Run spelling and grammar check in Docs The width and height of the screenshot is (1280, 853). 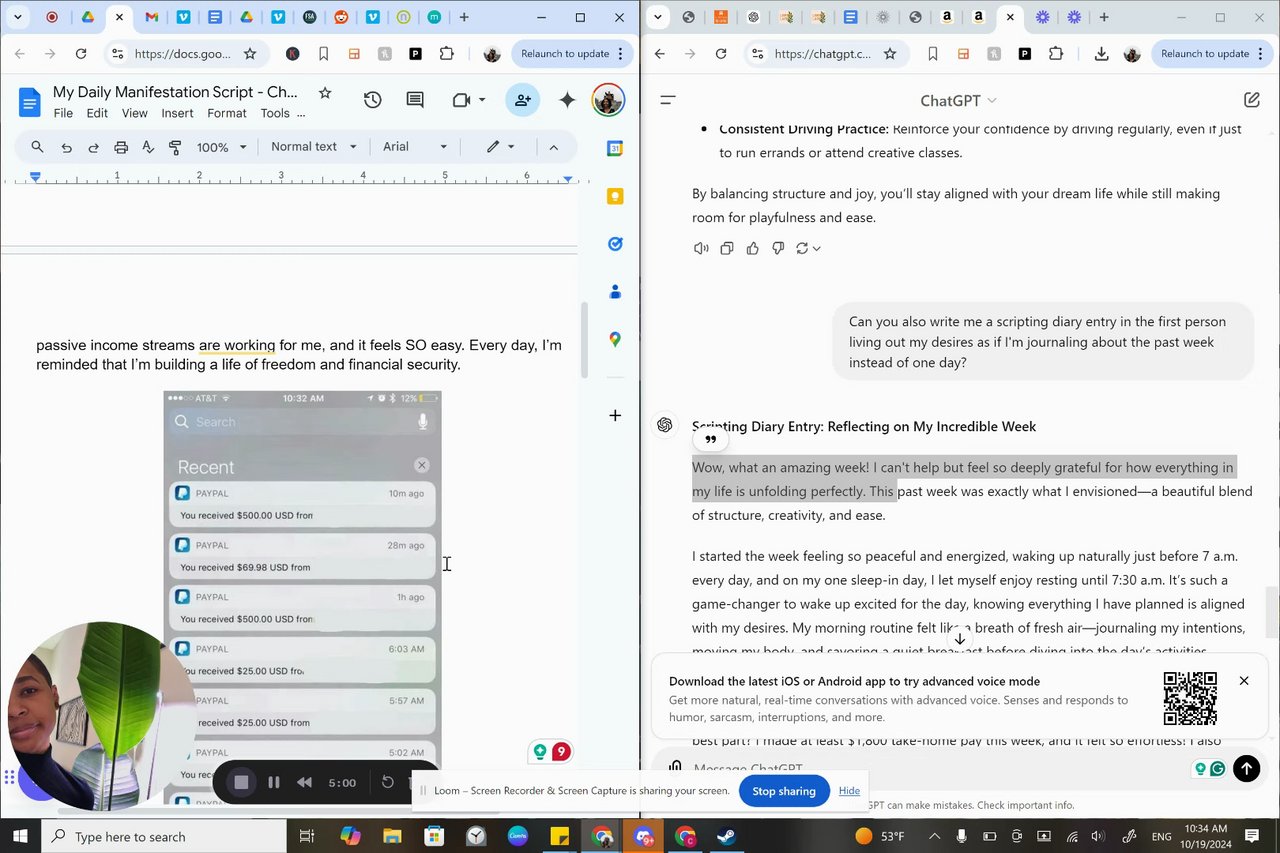pos(148,147)
